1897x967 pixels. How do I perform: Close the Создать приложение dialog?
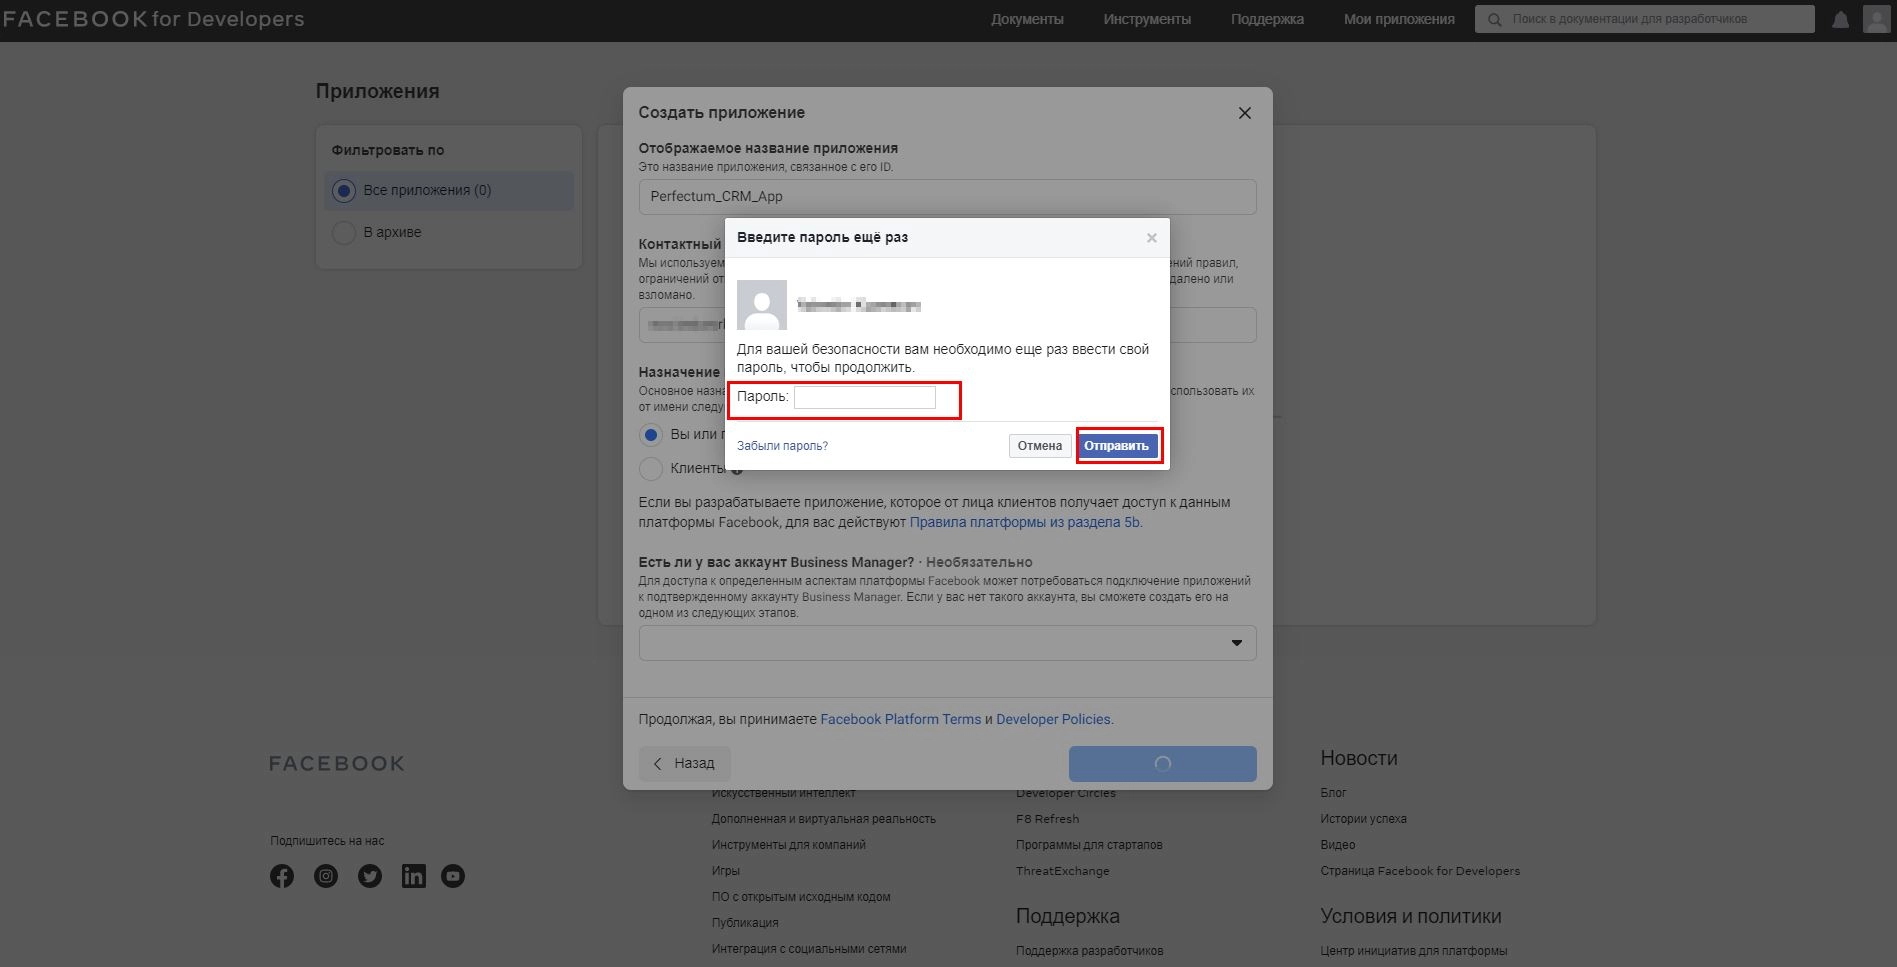pos(1245,113)
